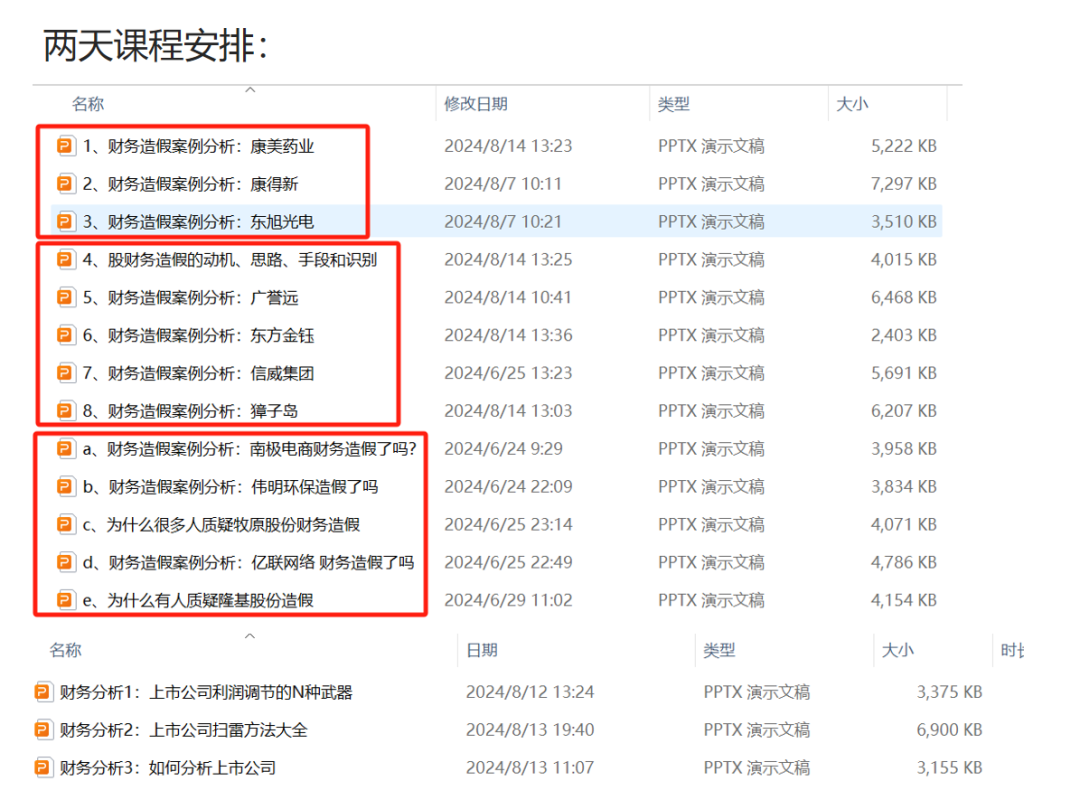Select the file size 6,900 KB
The width and height of the screenshot is (1080, 800).
point(949,730)
